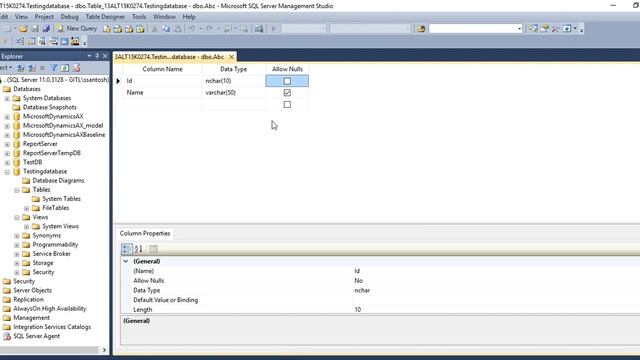
Task: Collapse the Testingdatabase node
Action: coord(7,172)
